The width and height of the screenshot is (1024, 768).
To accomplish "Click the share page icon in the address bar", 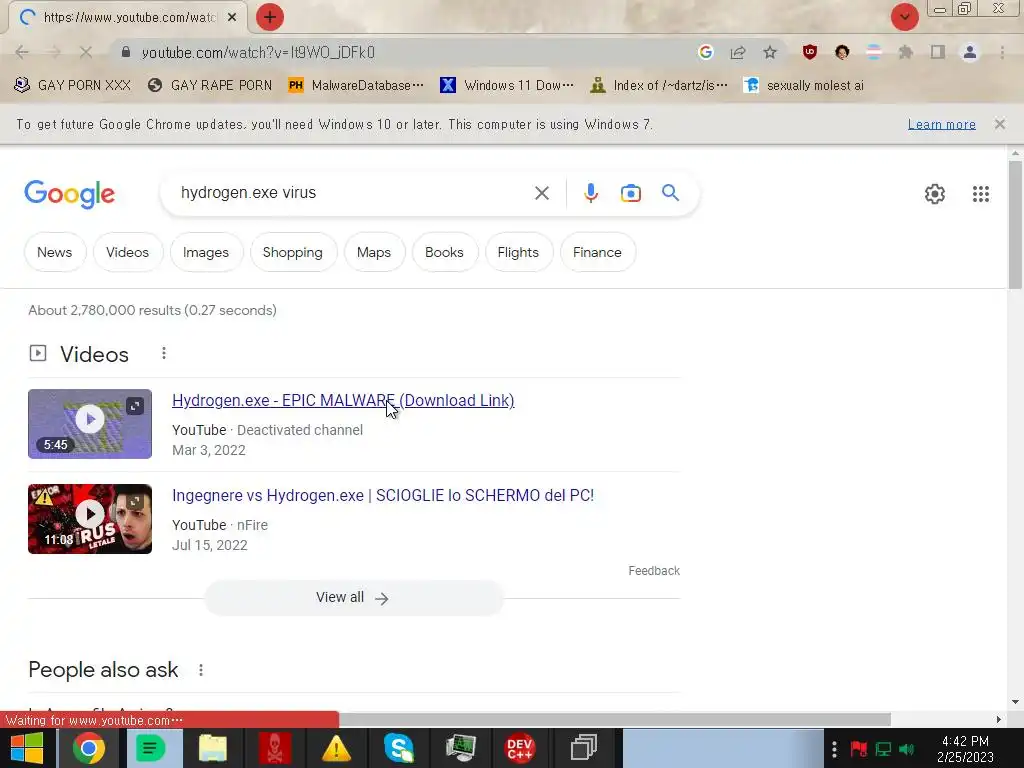I will point(738,52).
